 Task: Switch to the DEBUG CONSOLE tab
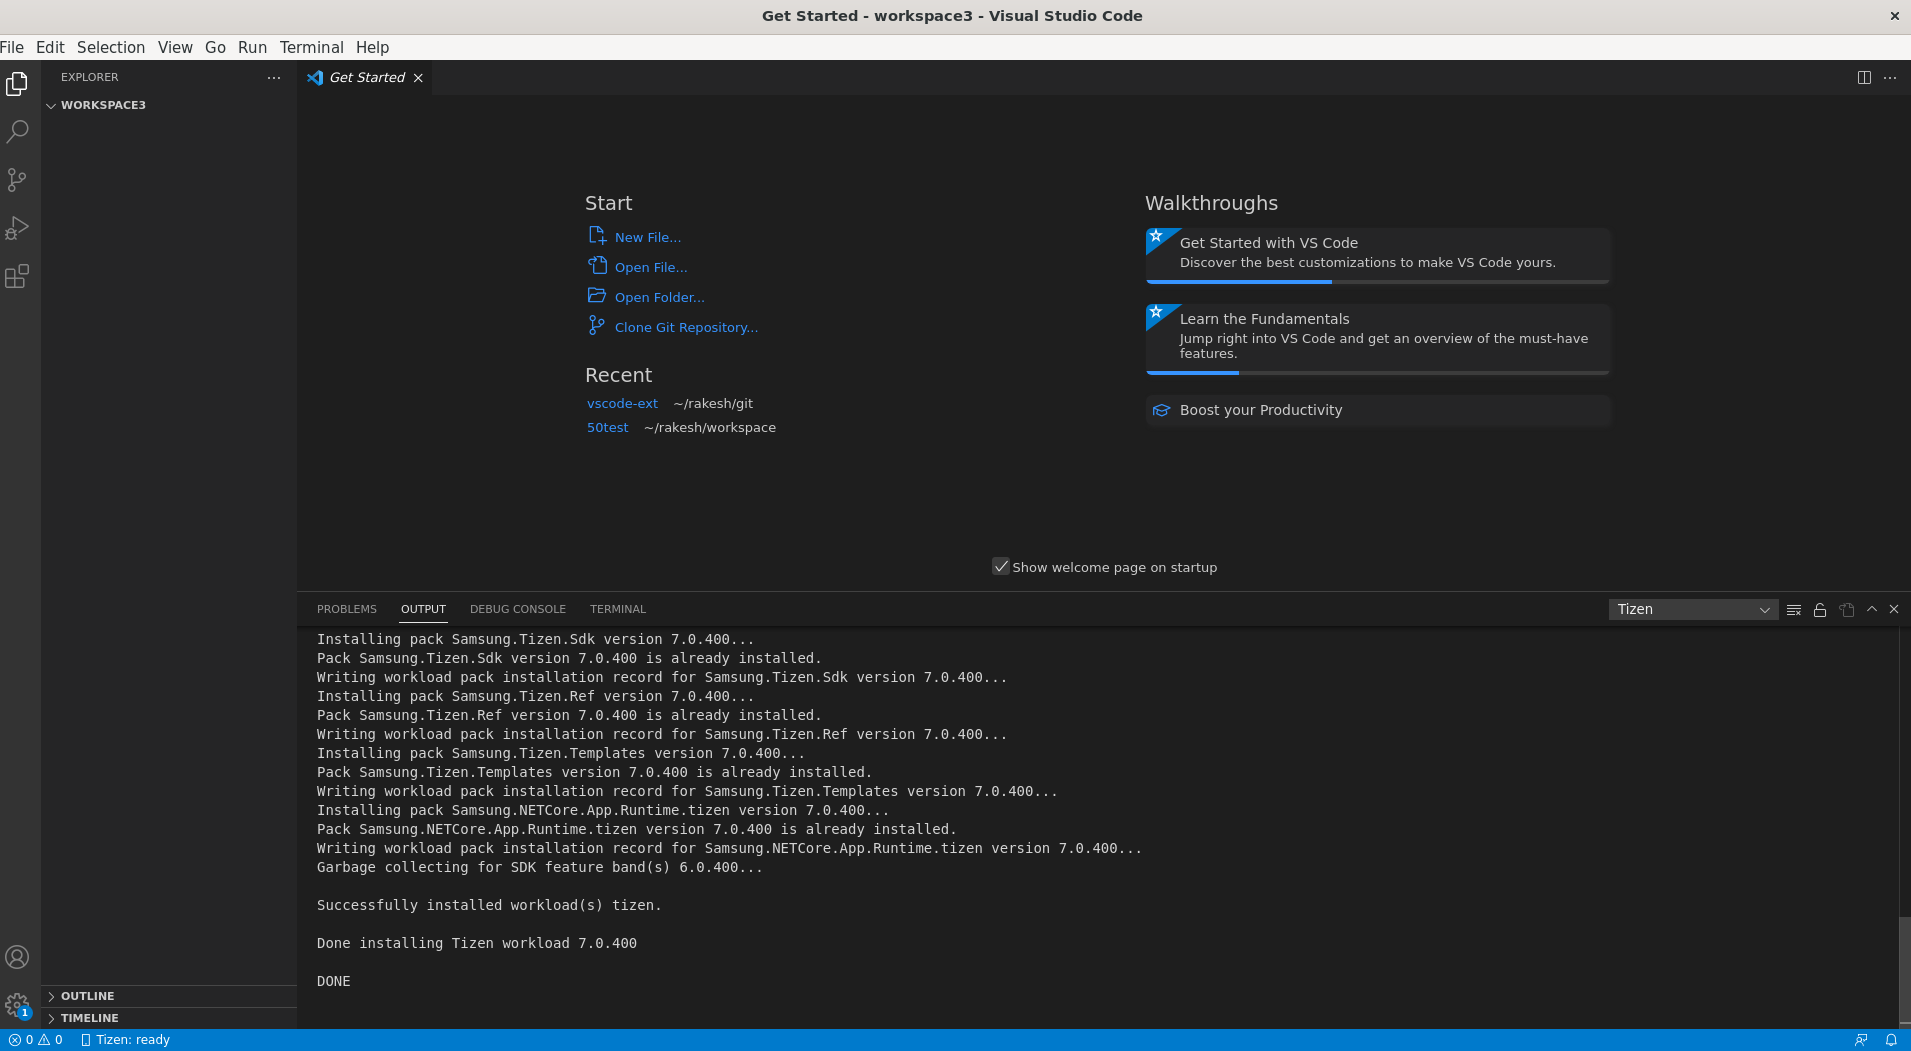pyautogui.click(x=518, y=609)
